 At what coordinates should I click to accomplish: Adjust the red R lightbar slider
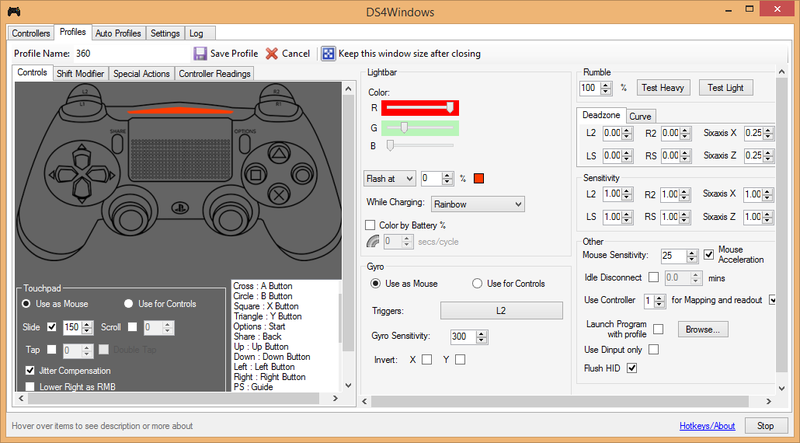420,108
